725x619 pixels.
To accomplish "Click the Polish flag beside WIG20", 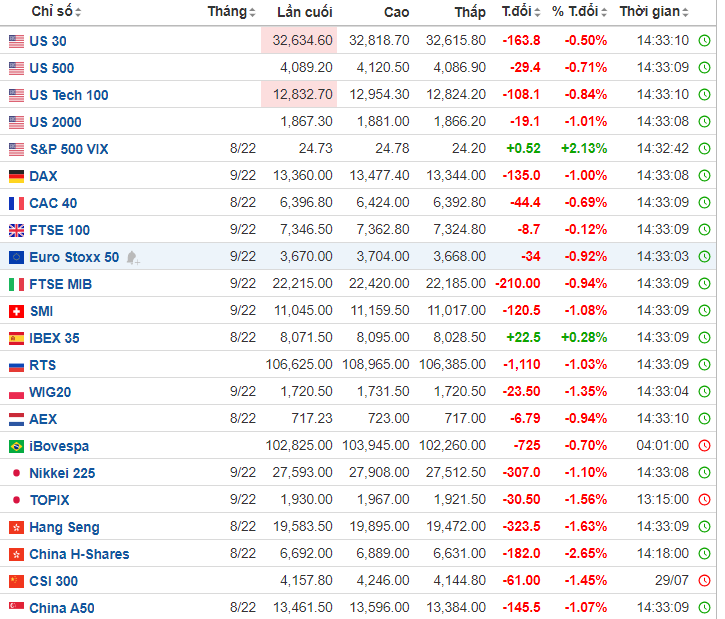I will pyautogui.click(x=16, y=394).
